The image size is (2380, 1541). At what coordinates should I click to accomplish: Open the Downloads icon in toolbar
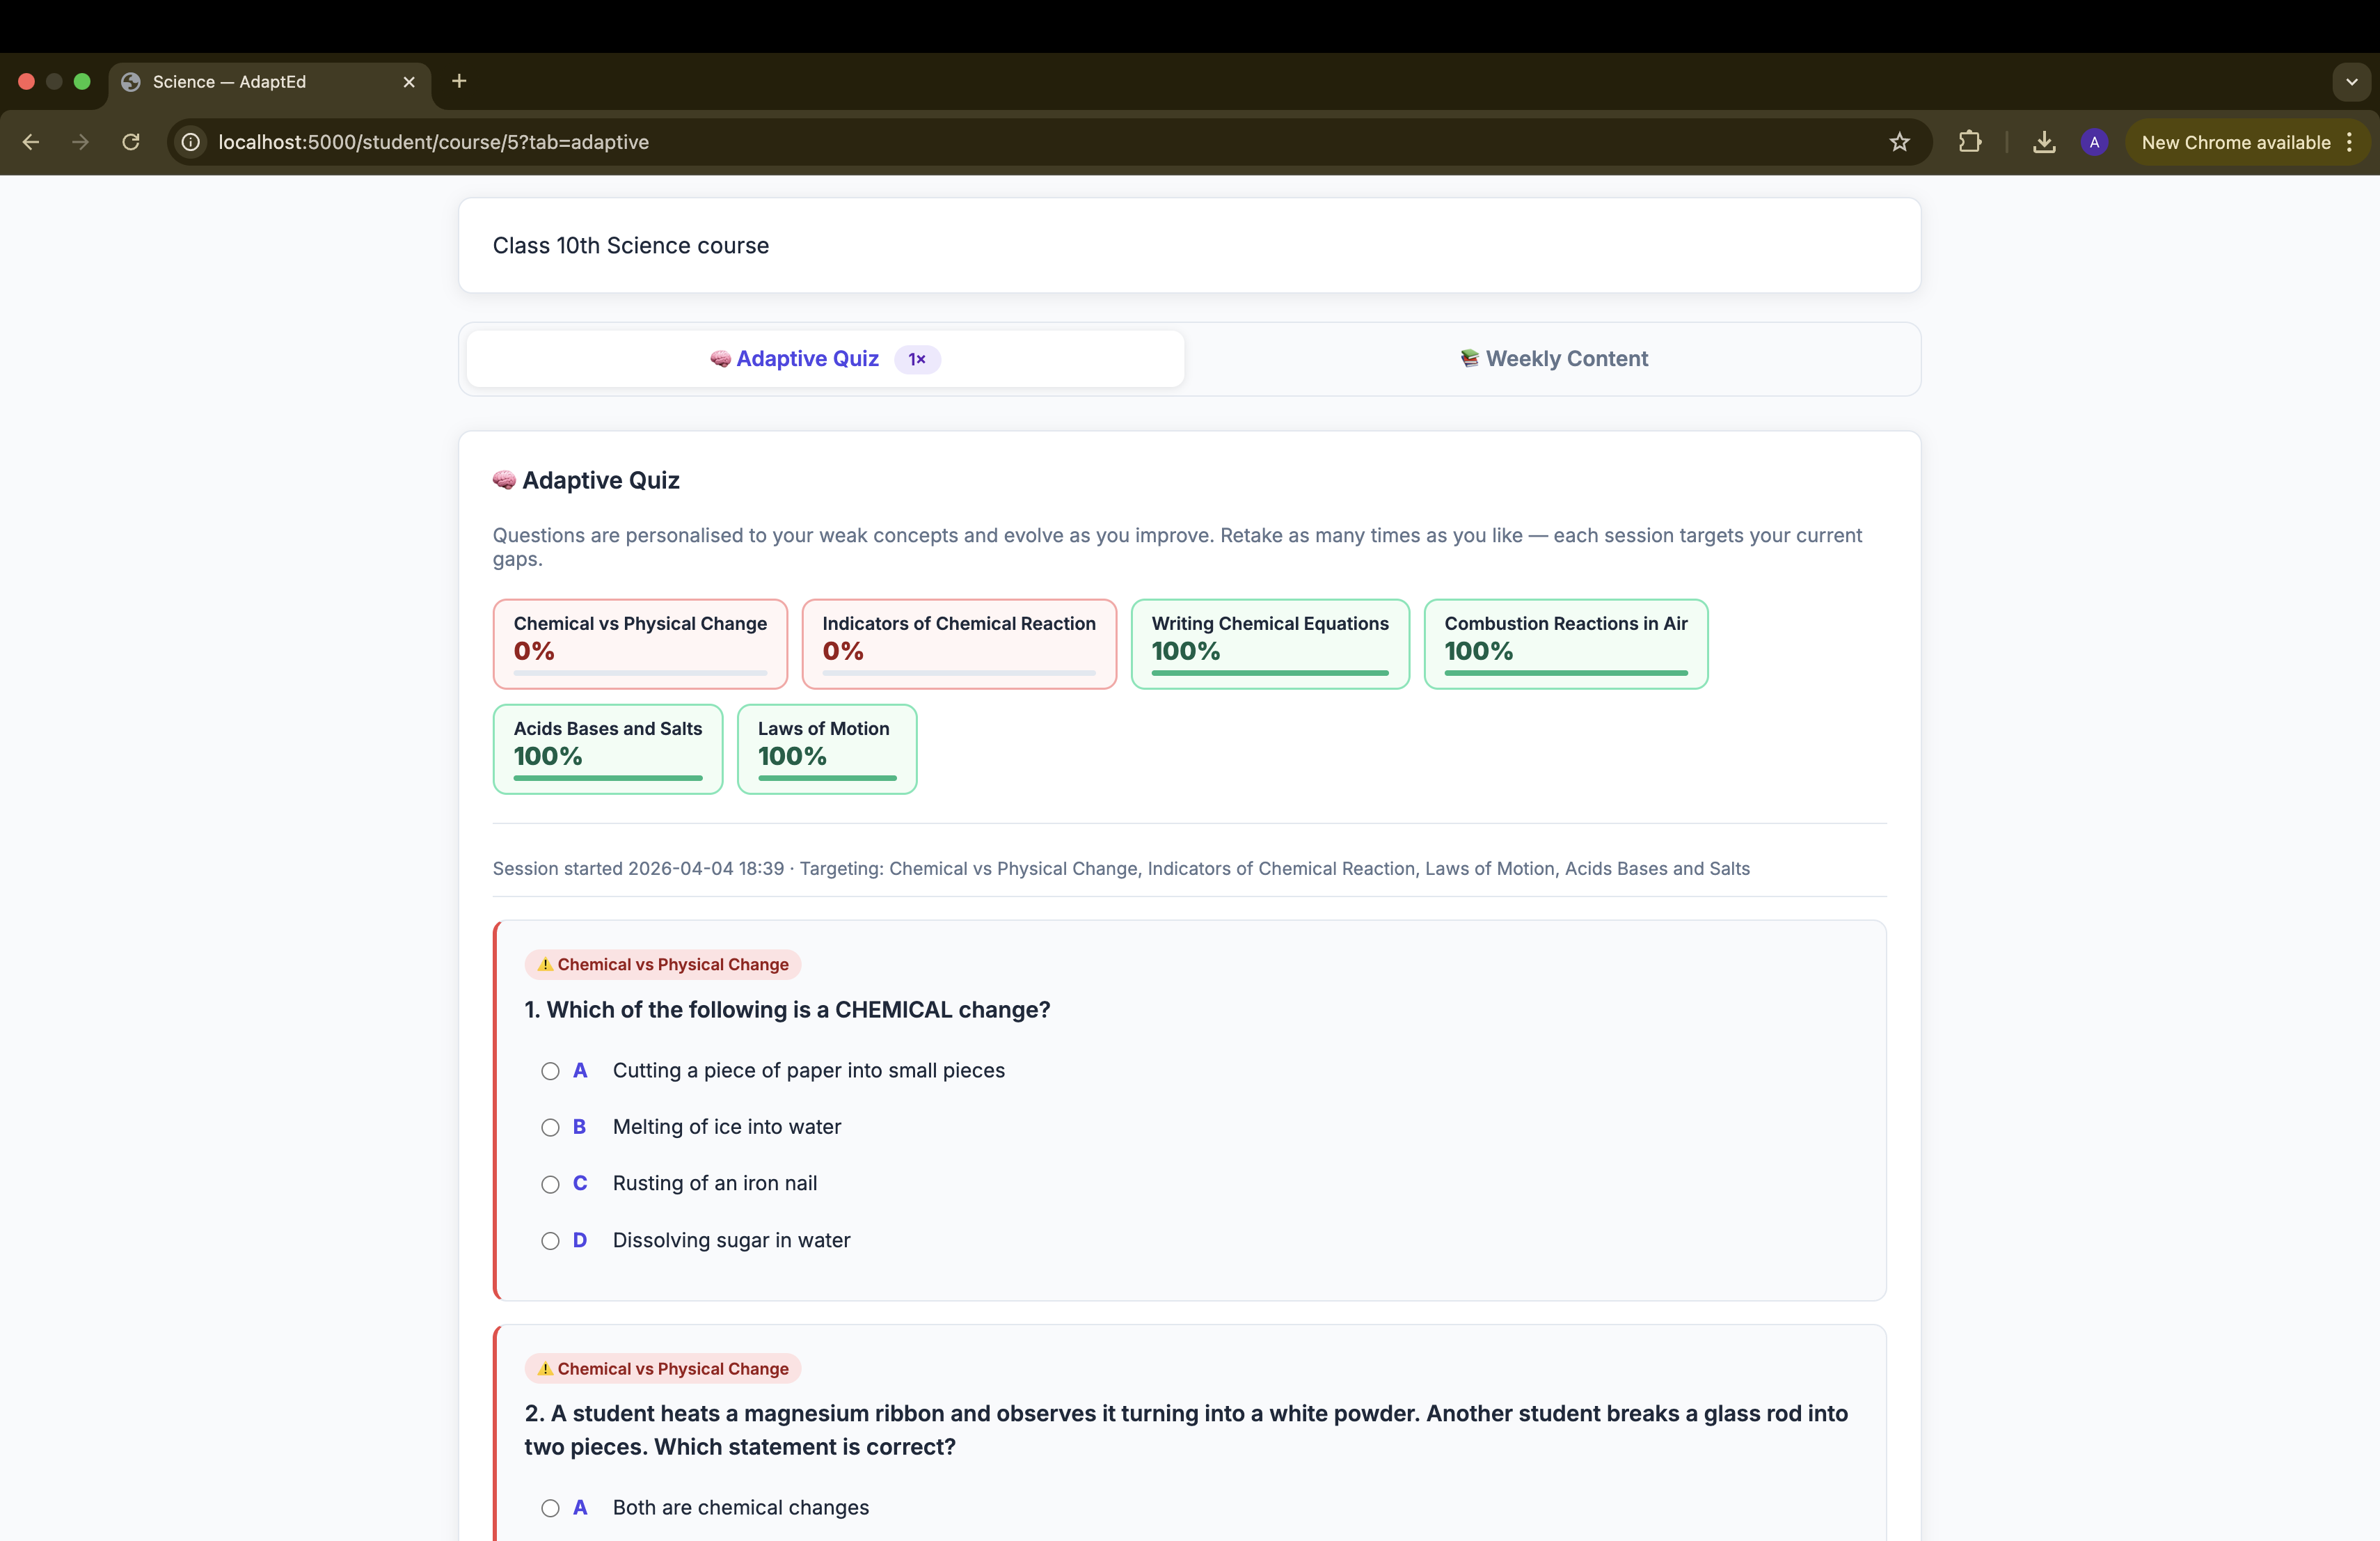[2044, 142]
